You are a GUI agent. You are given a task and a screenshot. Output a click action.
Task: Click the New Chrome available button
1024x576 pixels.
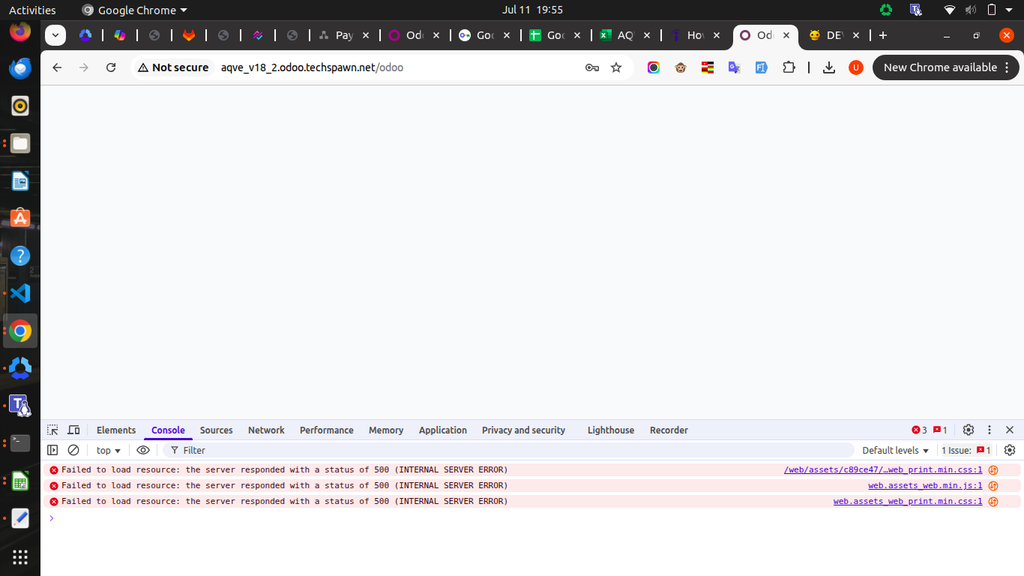click(x=945, y=67)
